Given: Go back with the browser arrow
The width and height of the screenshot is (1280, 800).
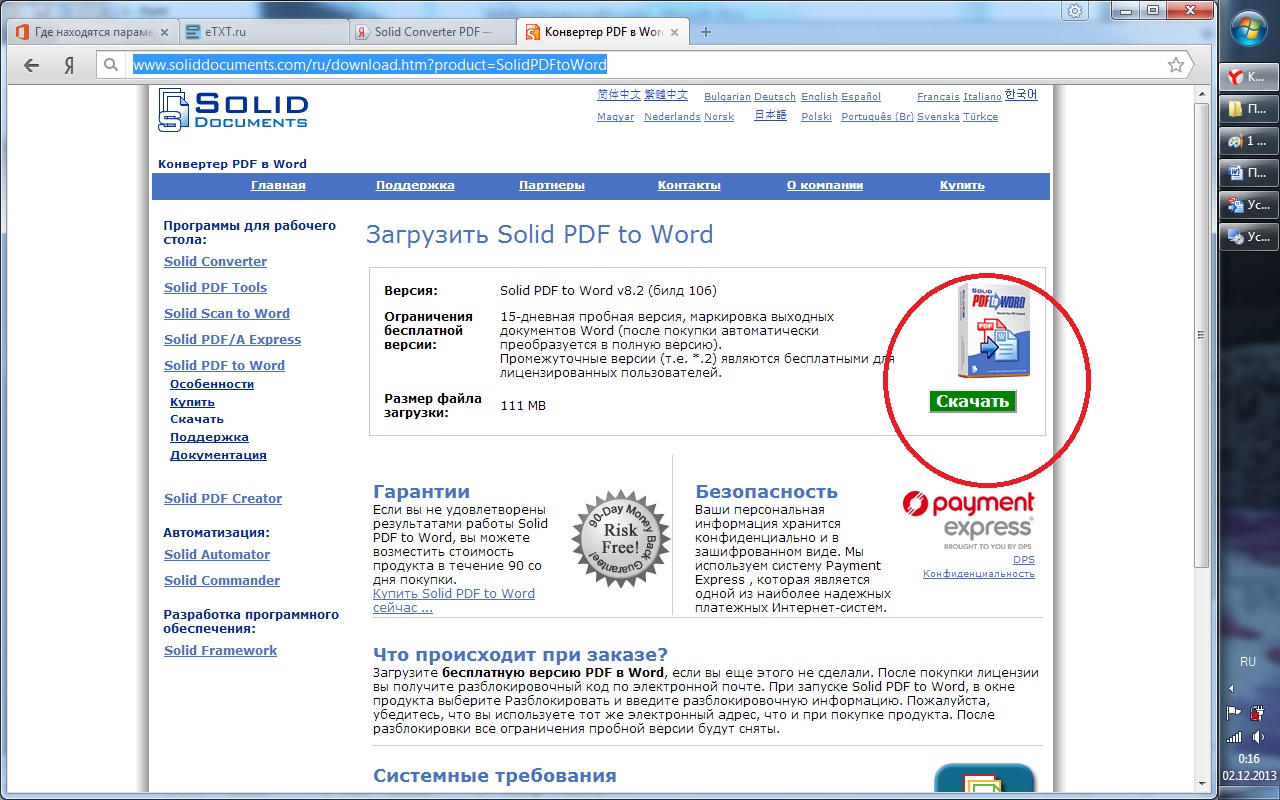Looking at the screenshot, I should (32, 65).
